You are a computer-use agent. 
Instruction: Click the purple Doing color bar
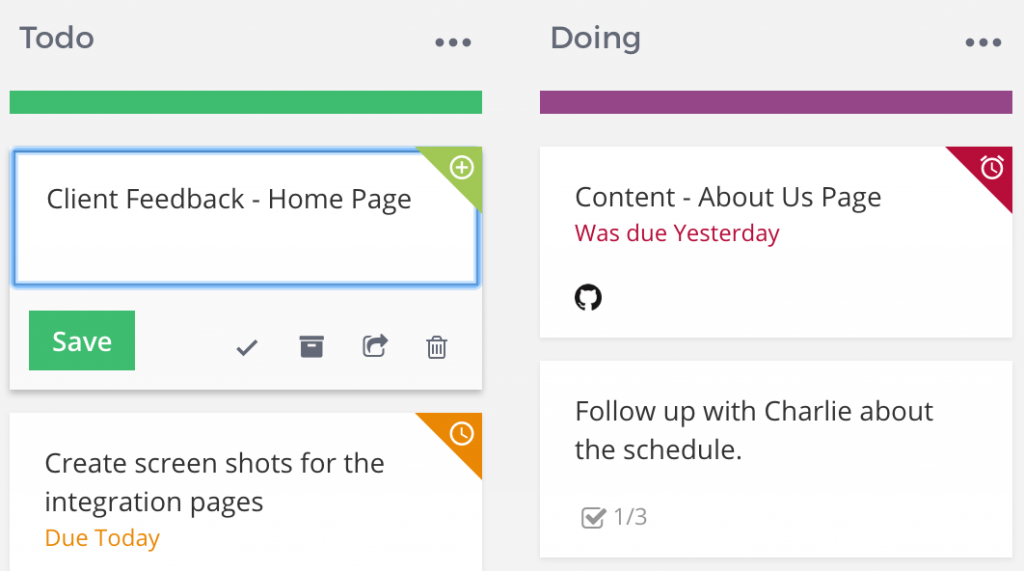[x=776, y=103]
